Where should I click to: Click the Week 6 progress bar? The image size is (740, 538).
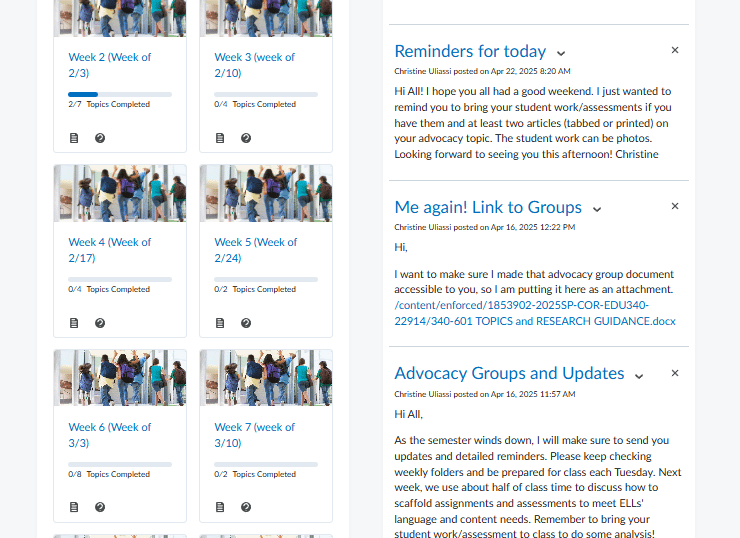tap(120, 464)
